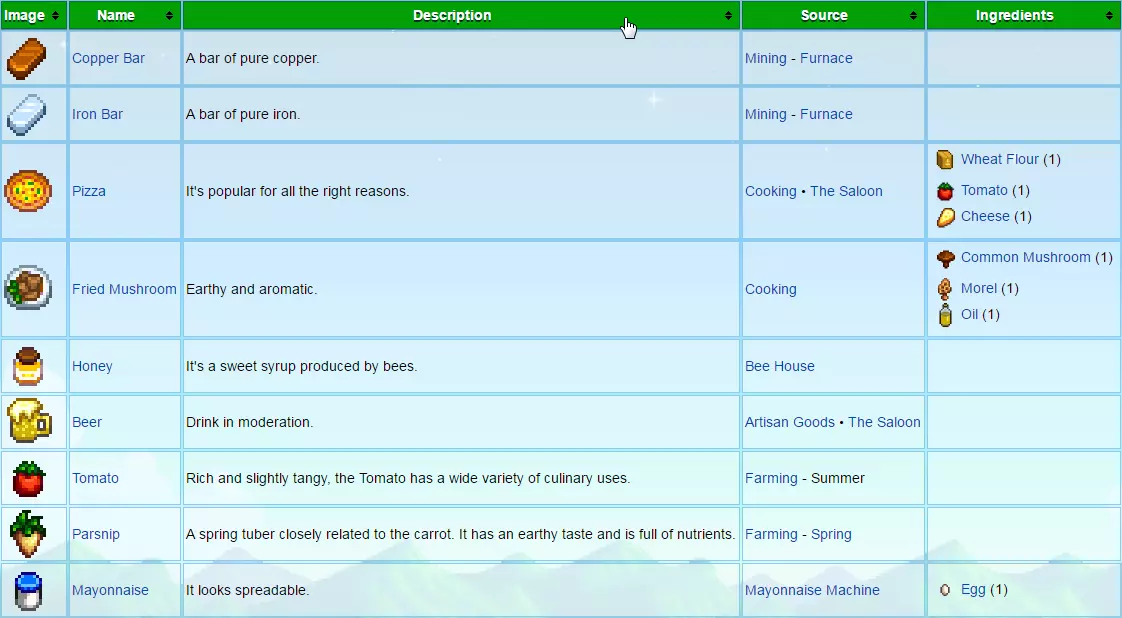Screen dimensions: 1122x618
Task: Click the Common Mushroom ingredient icon
Action: [x=945, y=258]
